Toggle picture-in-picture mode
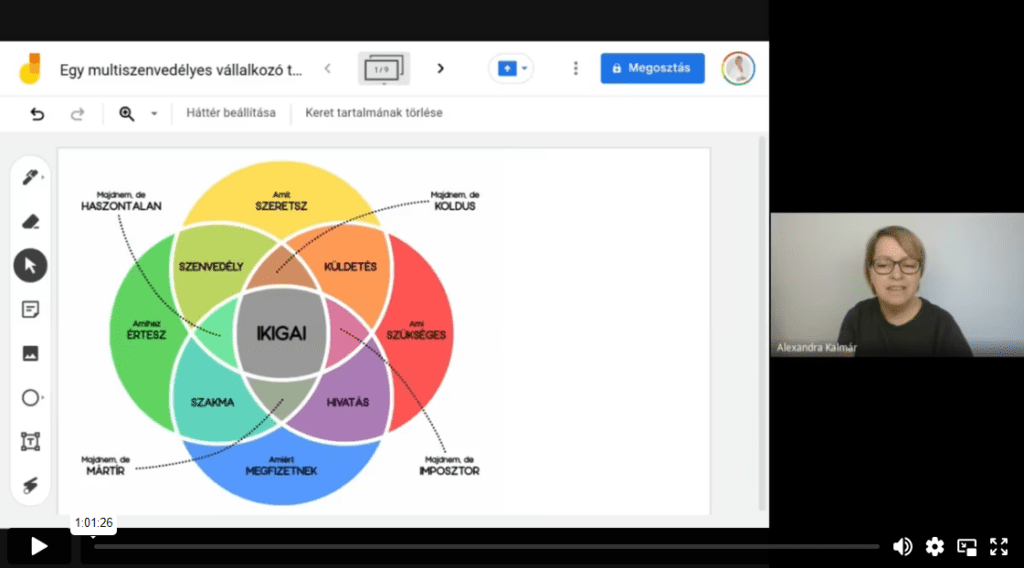The height and width of the screenshot is (568, 1024). click(966, 546)
